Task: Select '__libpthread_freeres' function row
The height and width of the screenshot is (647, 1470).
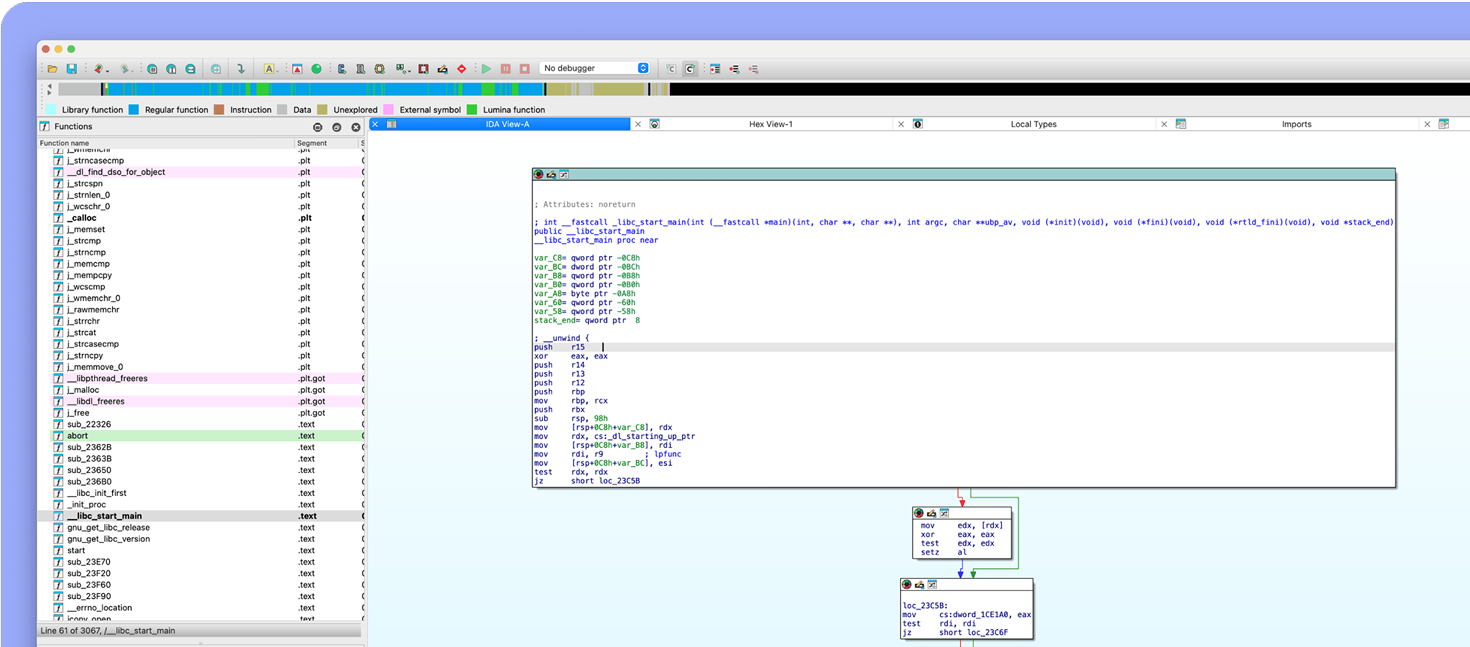Action: pos(201,379)
